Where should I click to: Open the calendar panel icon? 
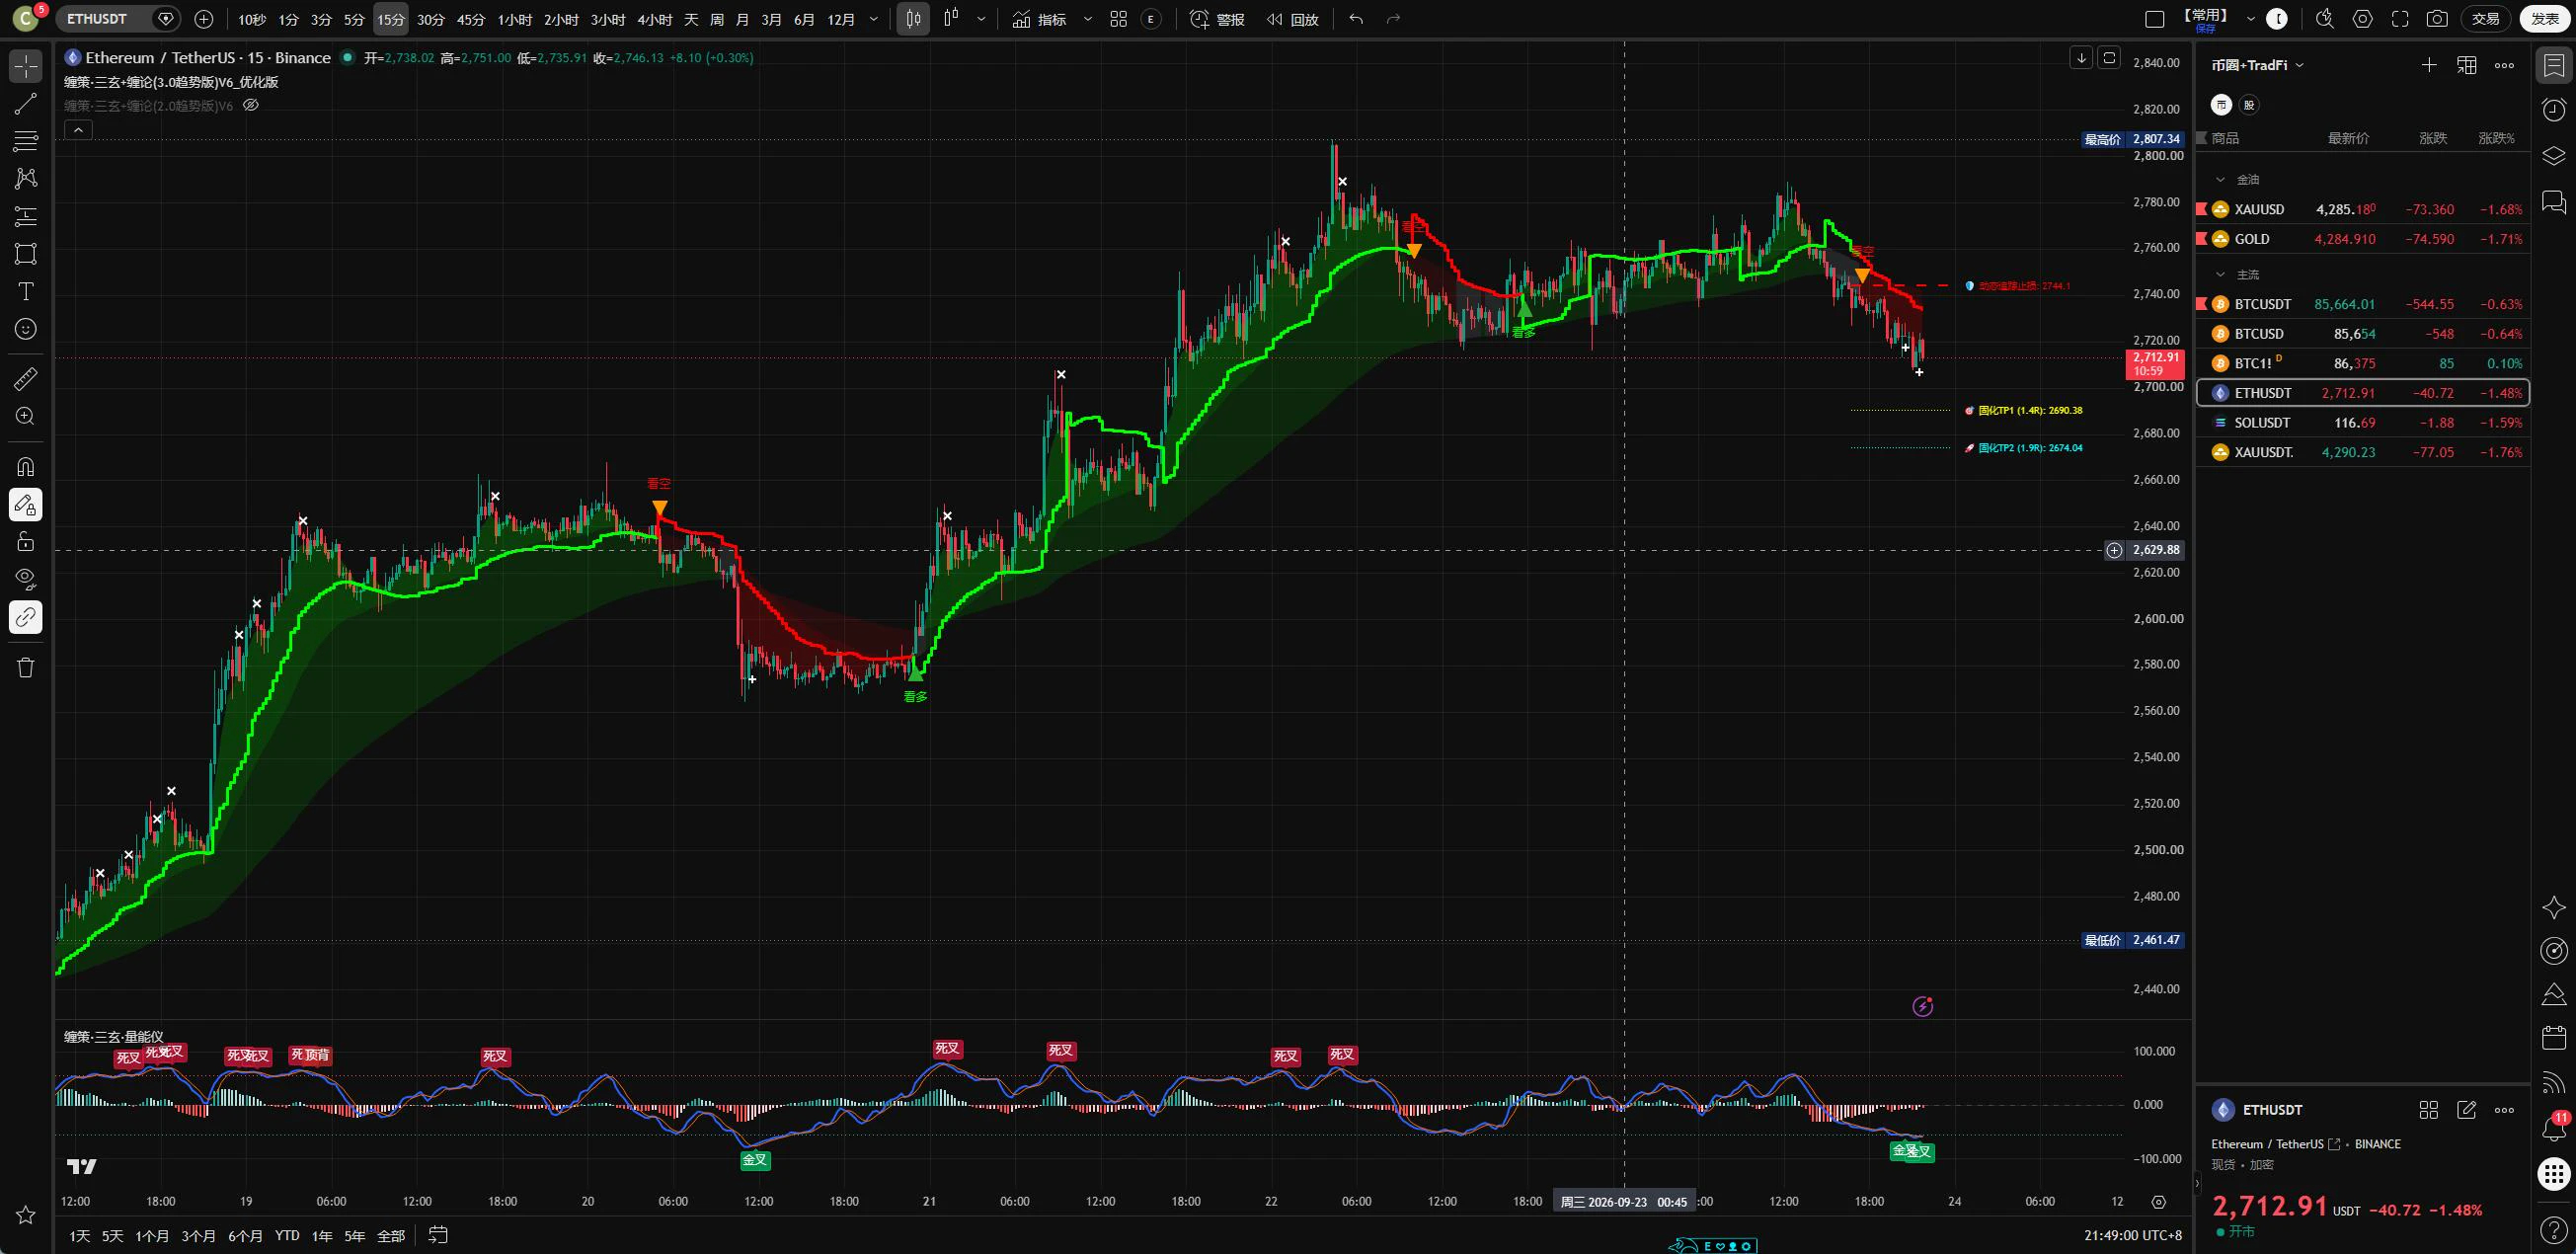[x=2554, y=1038]
